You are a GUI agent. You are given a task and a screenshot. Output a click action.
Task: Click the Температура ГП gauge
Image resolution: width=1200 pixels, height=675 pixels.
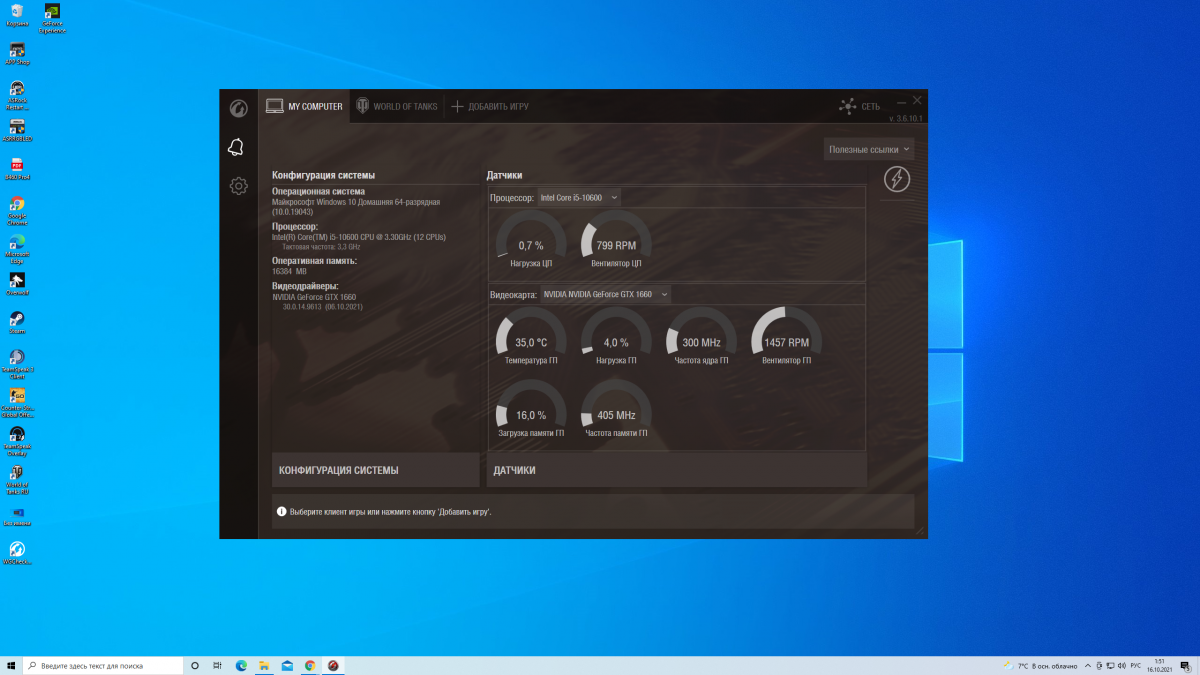point(531,344)
